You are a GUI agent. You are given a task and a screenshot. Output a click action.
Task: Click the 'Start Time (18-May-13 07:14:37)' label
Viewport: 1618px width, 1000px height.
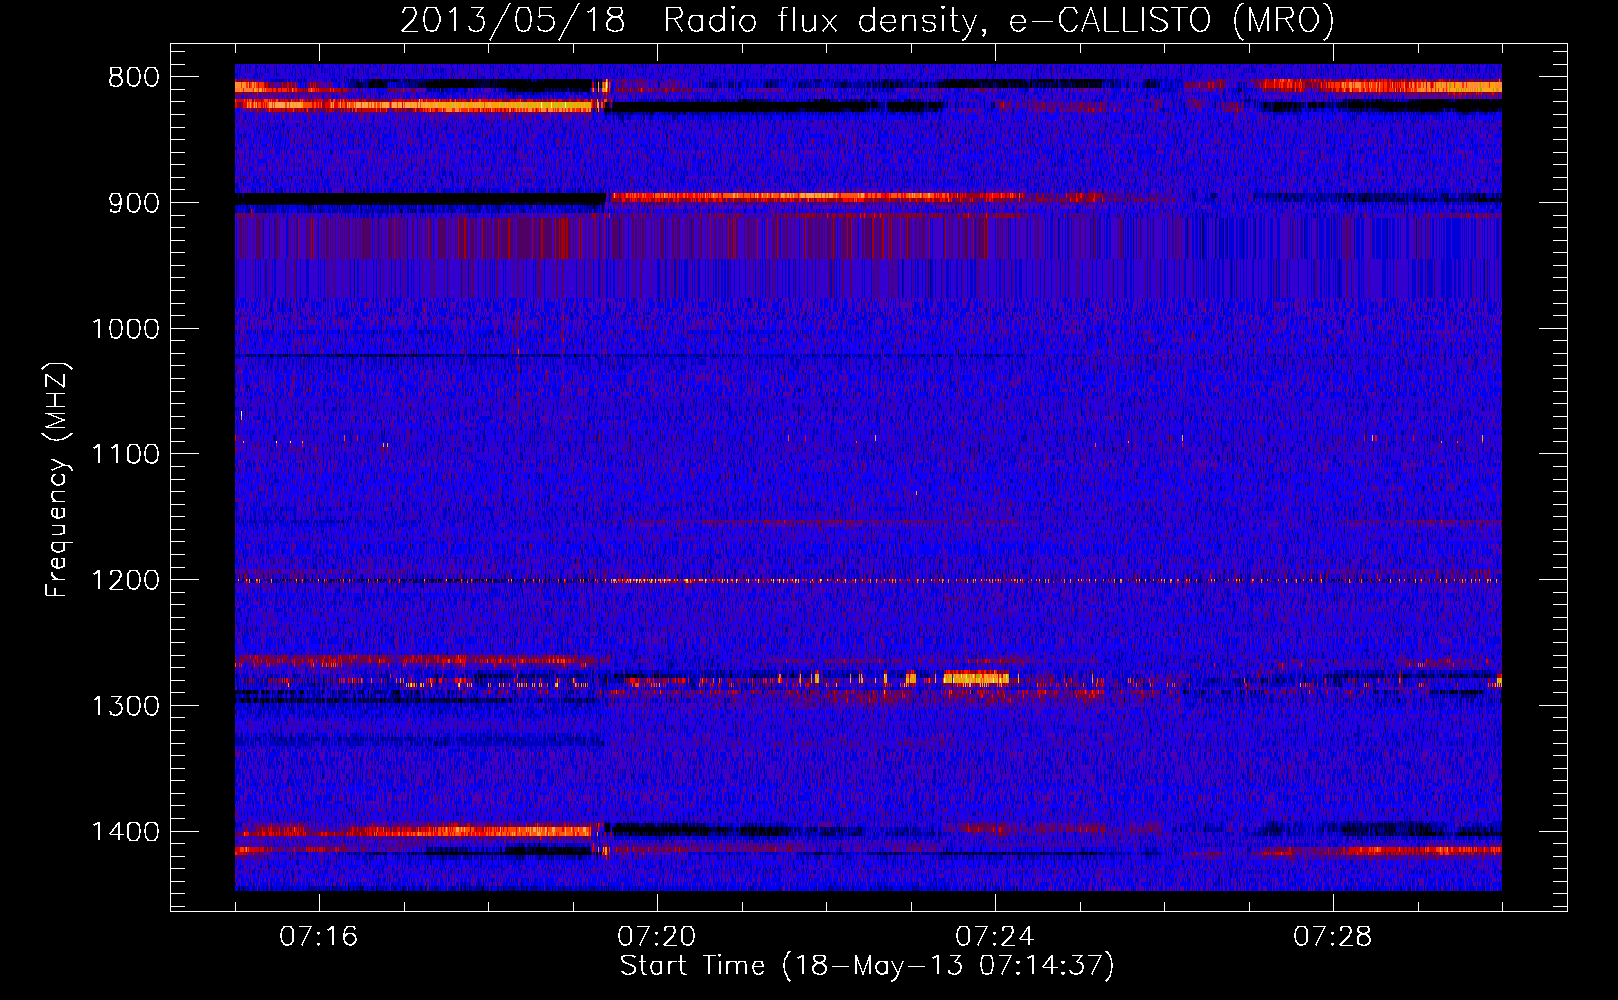click(x=867, y=966)
